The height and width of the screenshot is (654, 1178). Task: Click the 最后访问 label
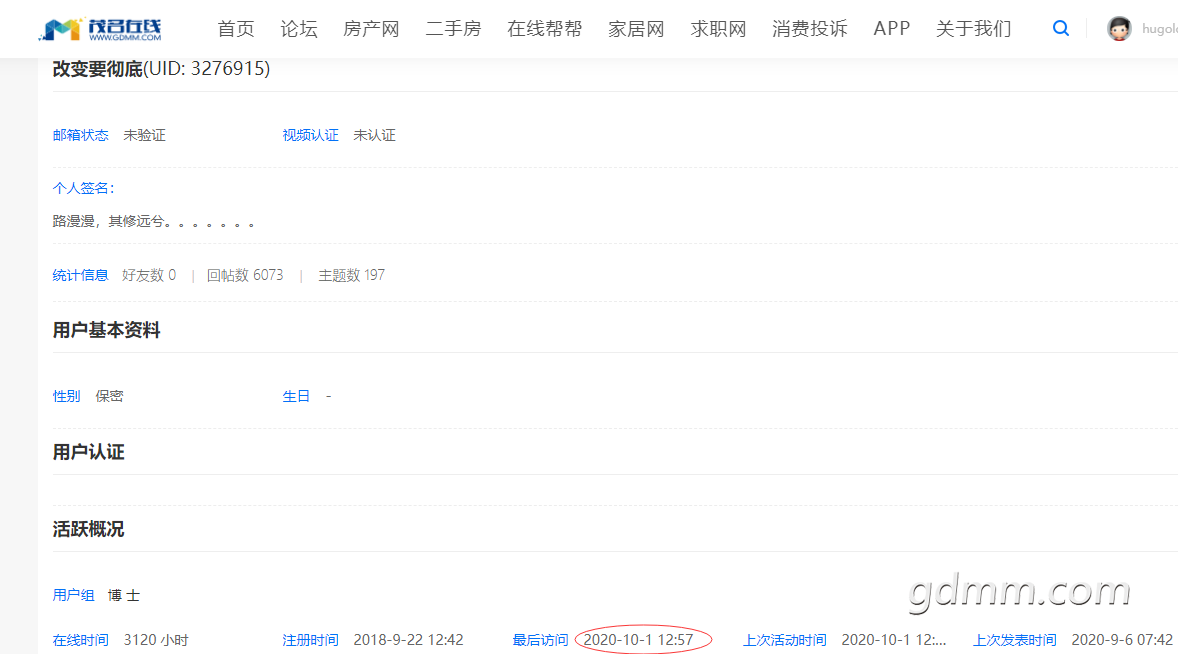coord(540,640)
